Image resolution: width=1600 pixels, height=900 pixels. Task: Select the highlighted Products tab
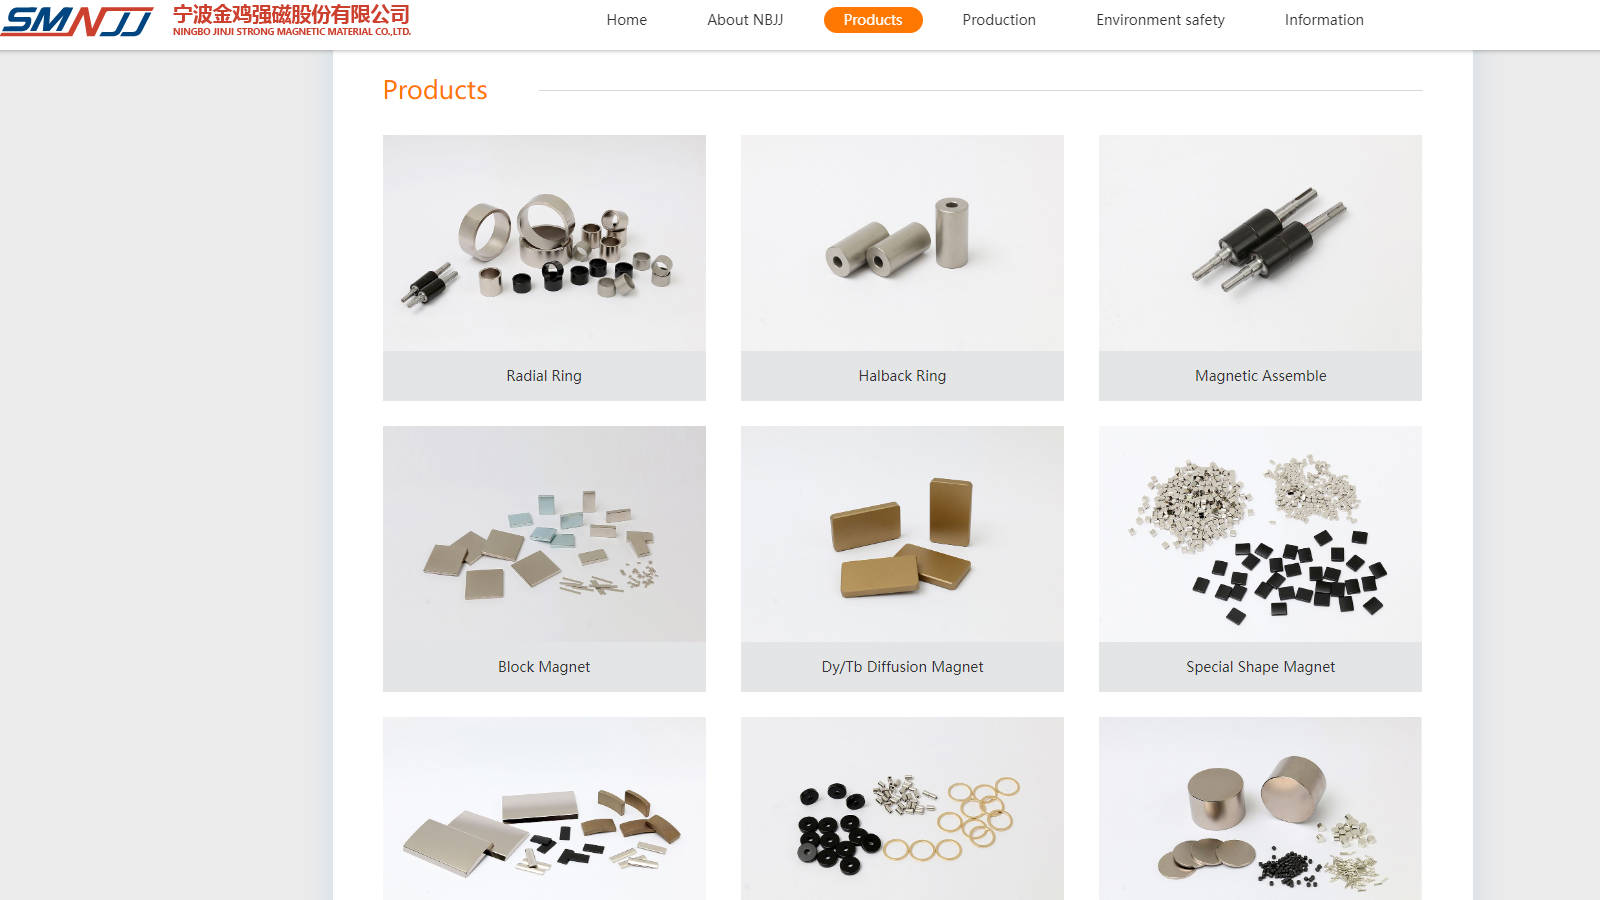[873, 20]
